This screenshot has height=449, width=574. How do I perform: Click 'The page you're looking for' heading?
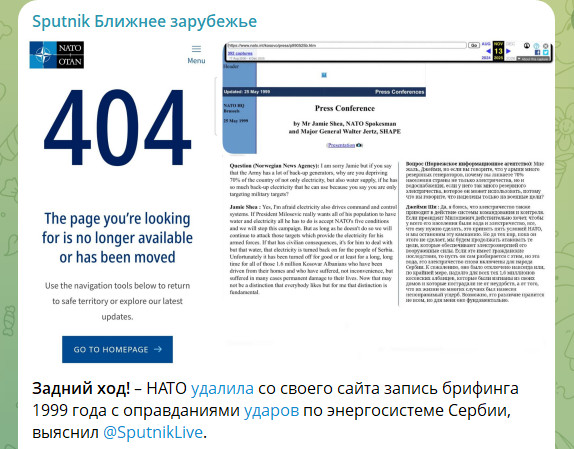click(117, 238)
